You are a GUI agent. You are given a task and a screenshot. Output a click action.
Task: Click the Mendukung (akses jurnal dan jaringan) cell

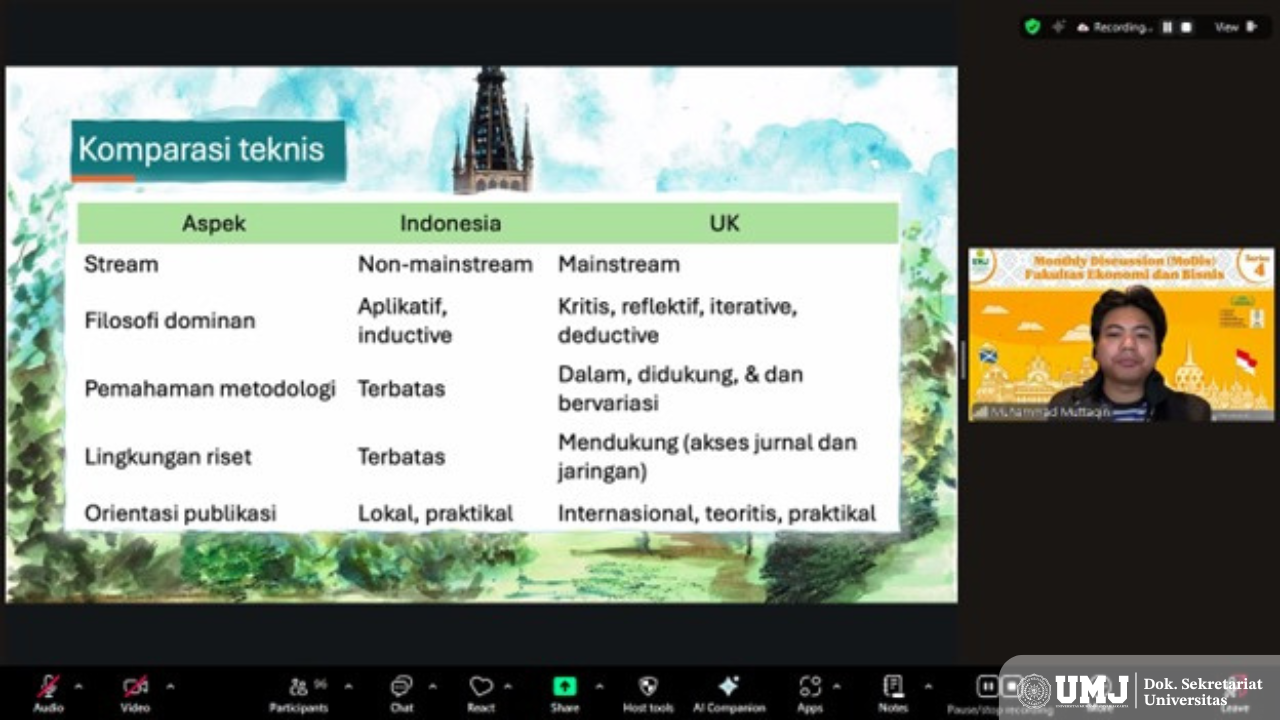pyautogui.click(x=707, y=456)
